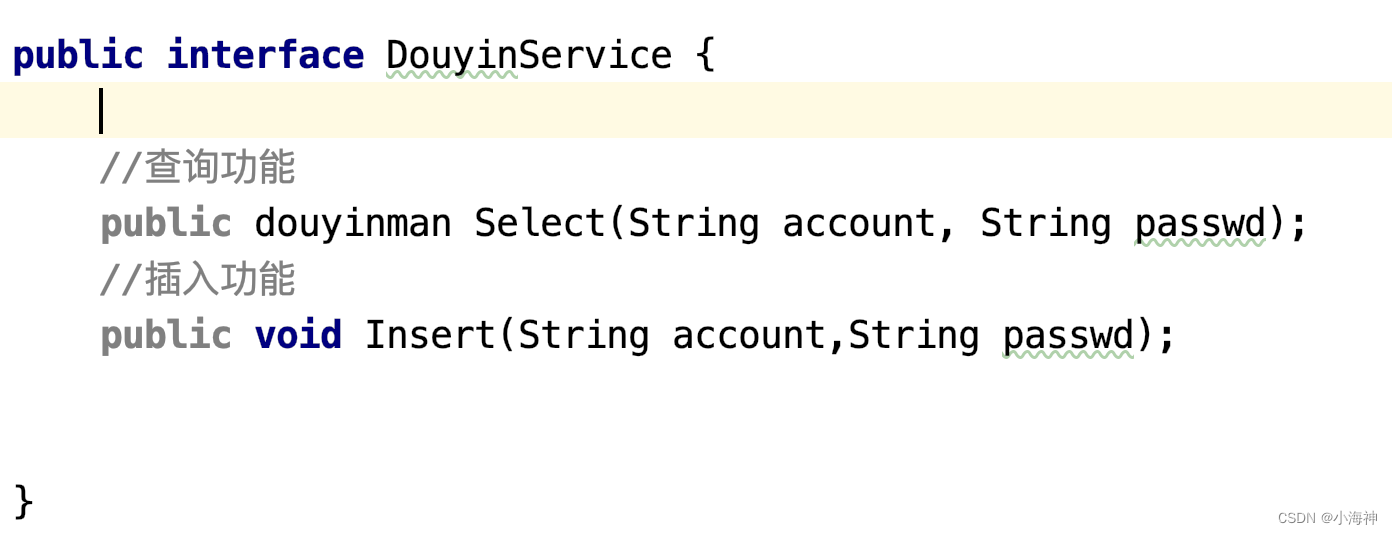
Task: Place cursor on the empty highlighted line
Action: [x=696, y=110]
